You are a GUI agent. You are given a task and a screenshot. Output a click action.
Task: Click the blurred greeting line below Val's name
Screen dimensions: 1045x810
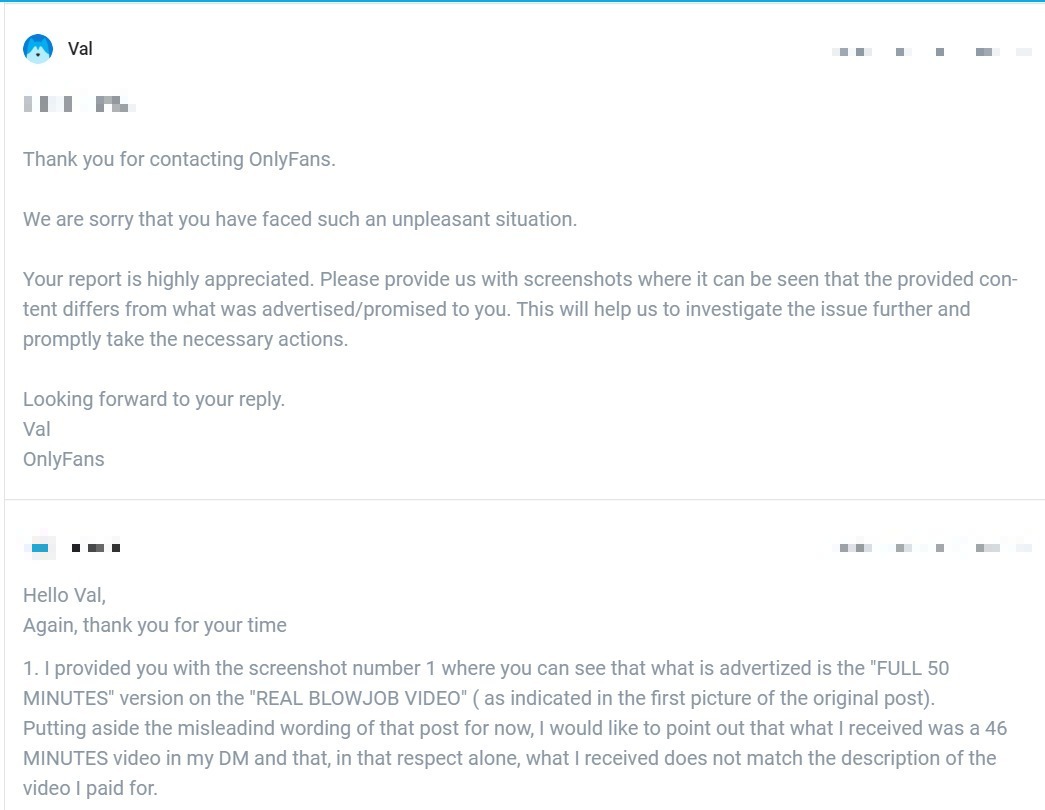point(79,104)
